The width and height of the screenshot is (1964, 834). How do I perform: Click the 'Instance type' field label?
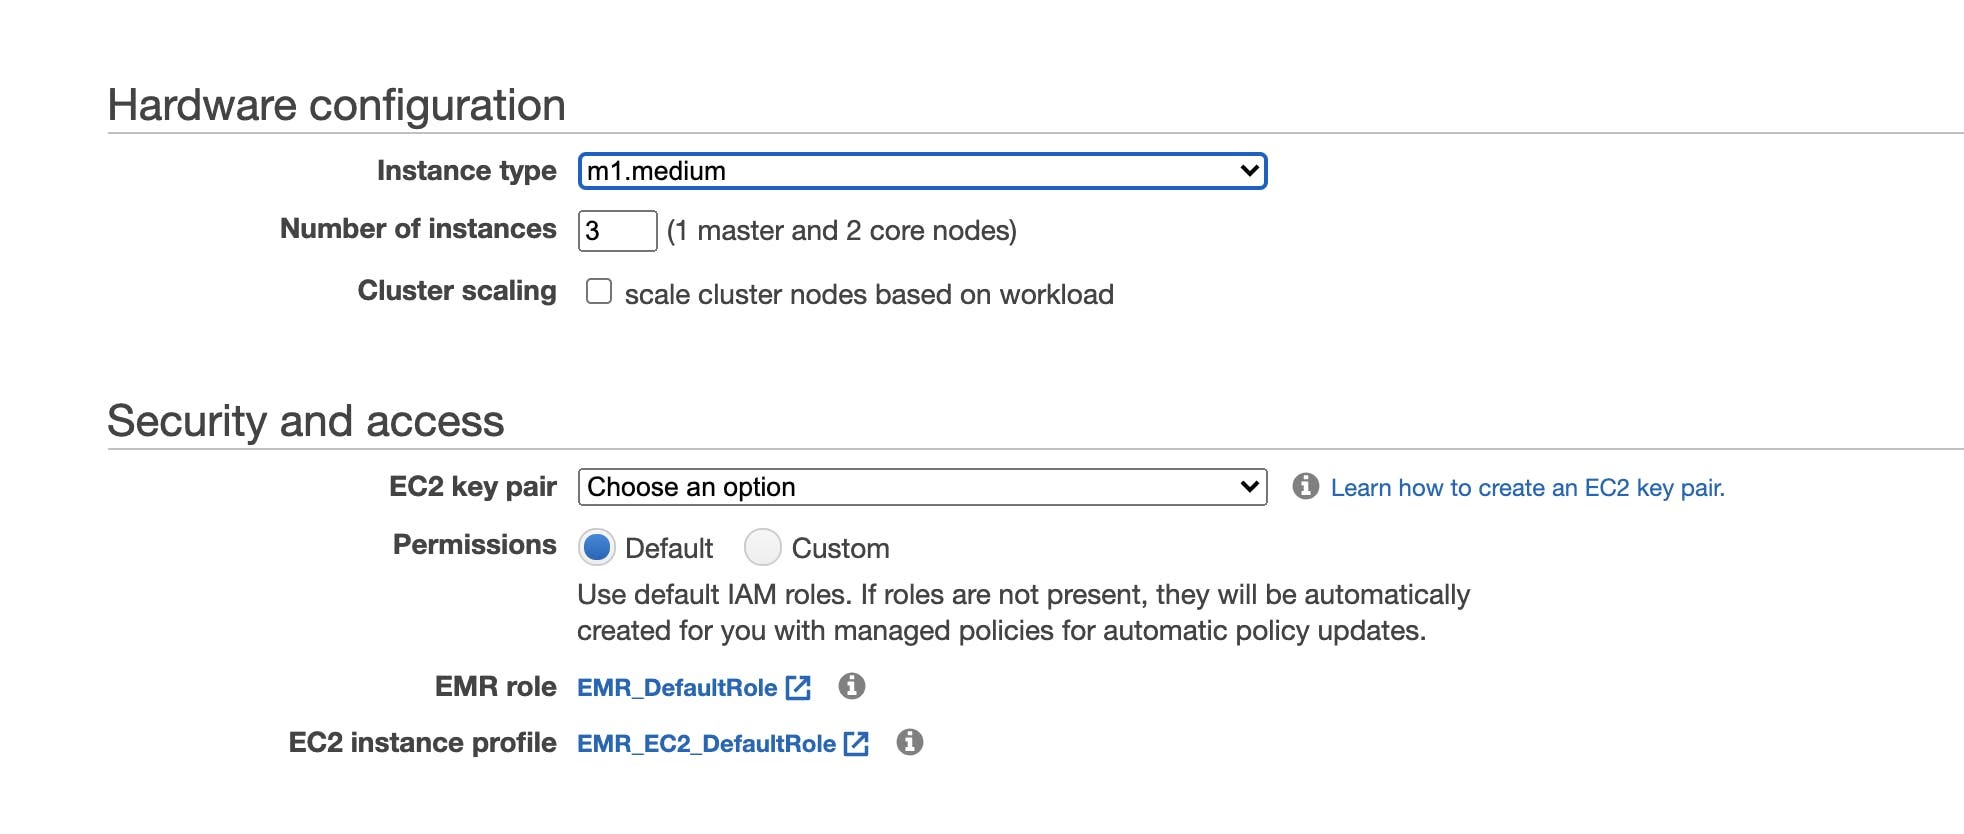tap(466, 171)
